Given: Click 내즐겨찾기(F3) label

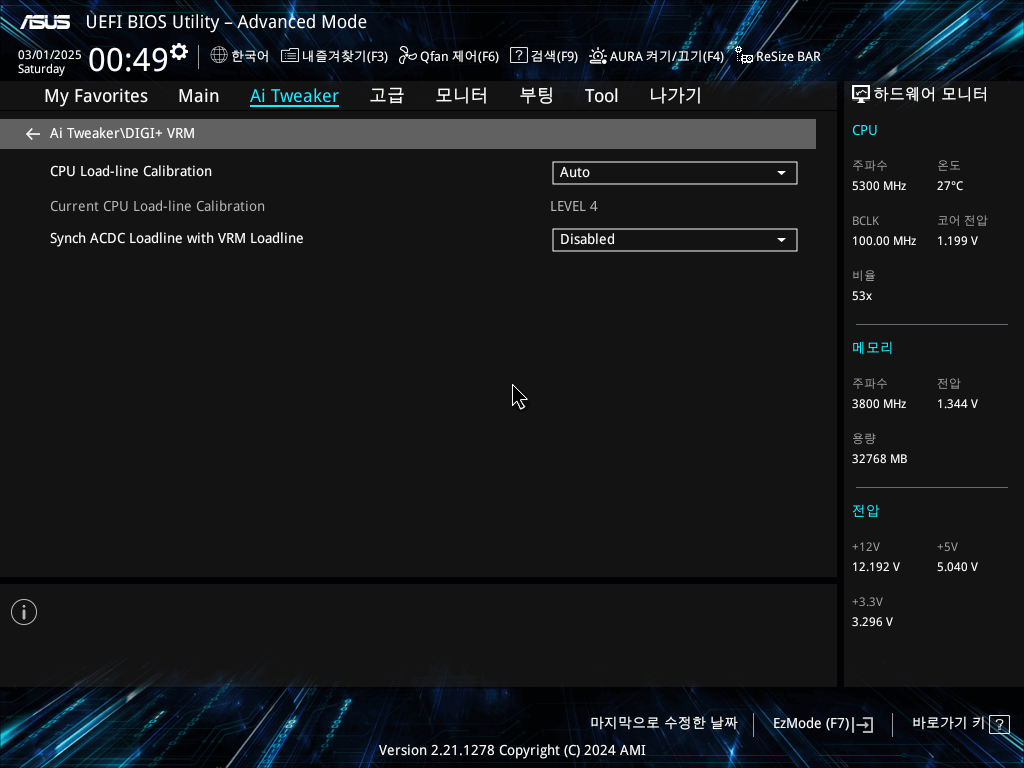Looking at the screenshot, I should click(345, 56).
